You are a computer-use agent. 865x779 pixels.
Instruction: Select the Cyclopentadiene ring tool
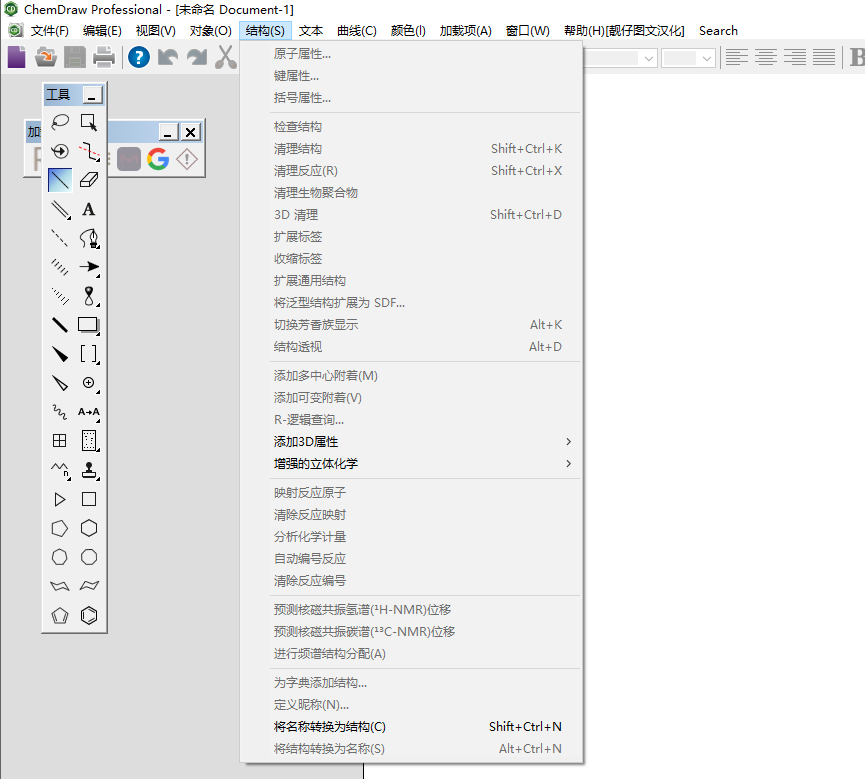pyautogui.click(x=60, y=615)
